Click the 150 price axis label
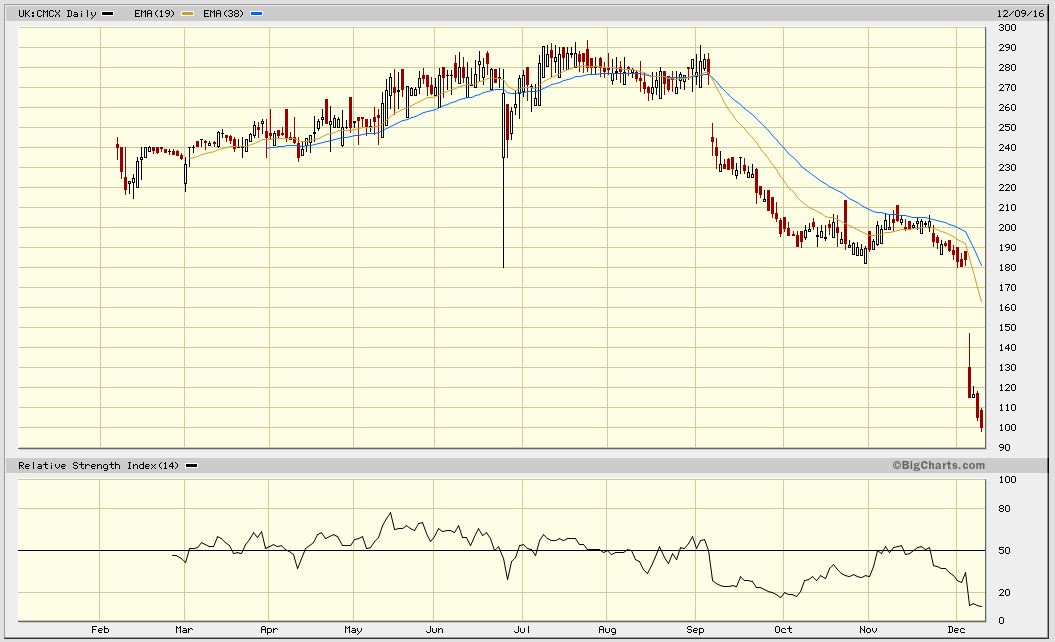 [1007, 328]
